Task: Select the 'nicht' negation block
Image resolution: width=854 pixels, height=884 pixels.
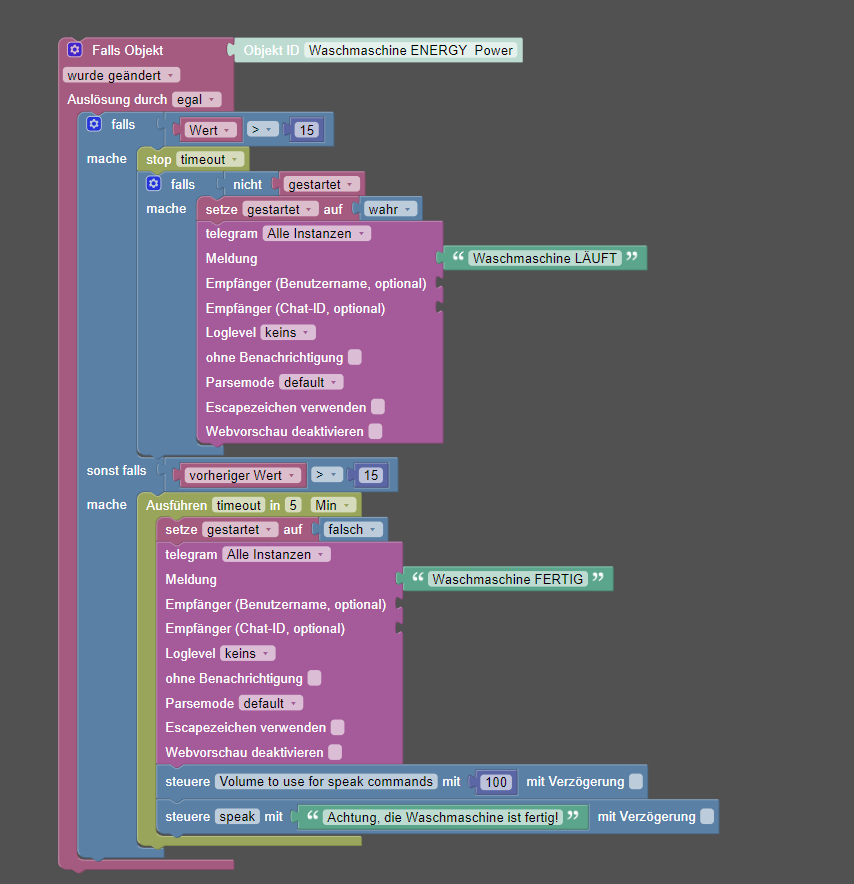Action: (247, 184)
